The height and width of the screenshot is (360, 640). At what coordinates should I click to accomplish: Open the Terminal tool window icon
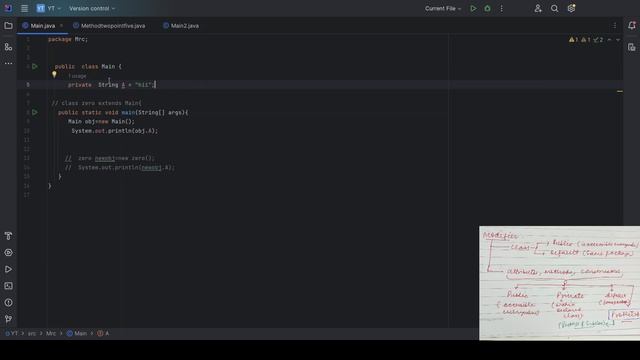point(8,286)
